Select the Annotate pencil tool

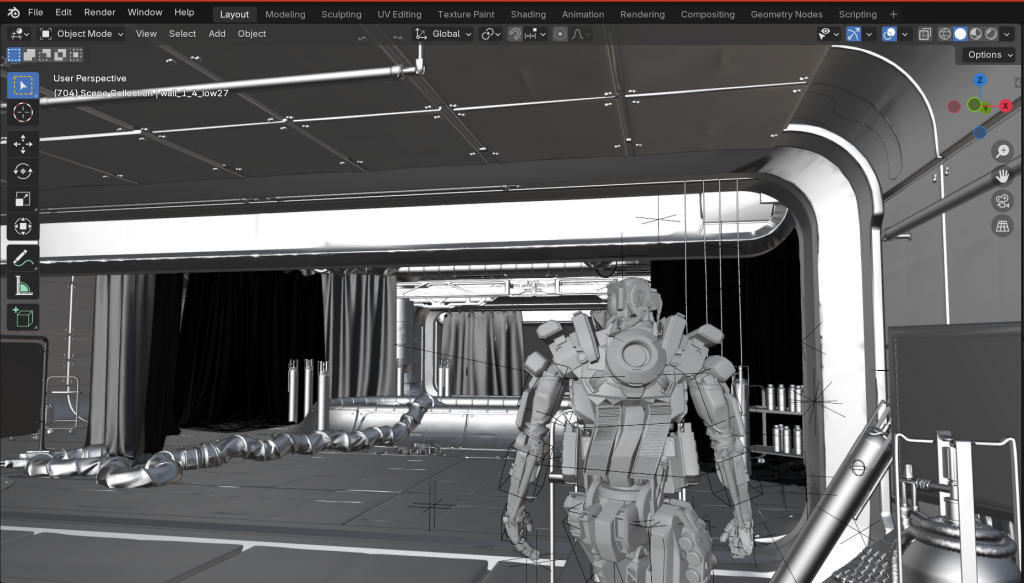(x=23, y=258)
